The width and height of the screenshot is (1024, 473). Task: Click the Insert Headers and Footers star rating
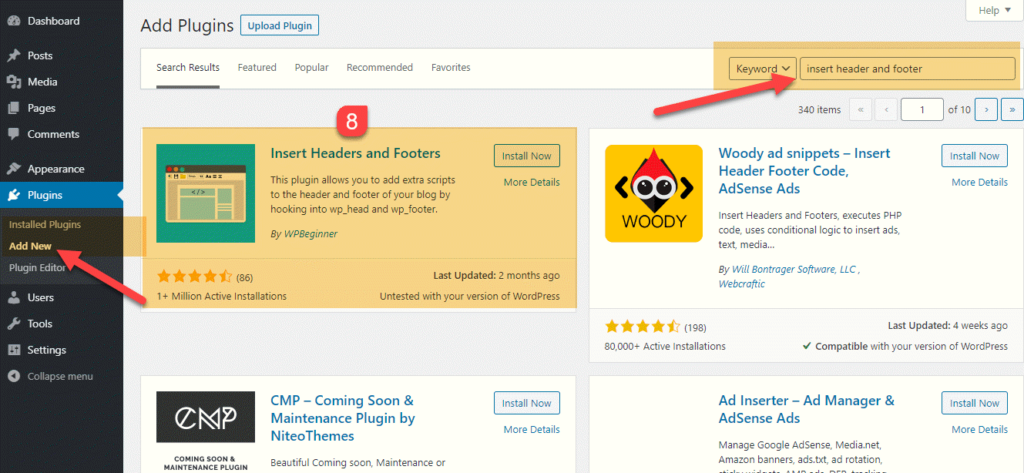click(x=195, y=276)
